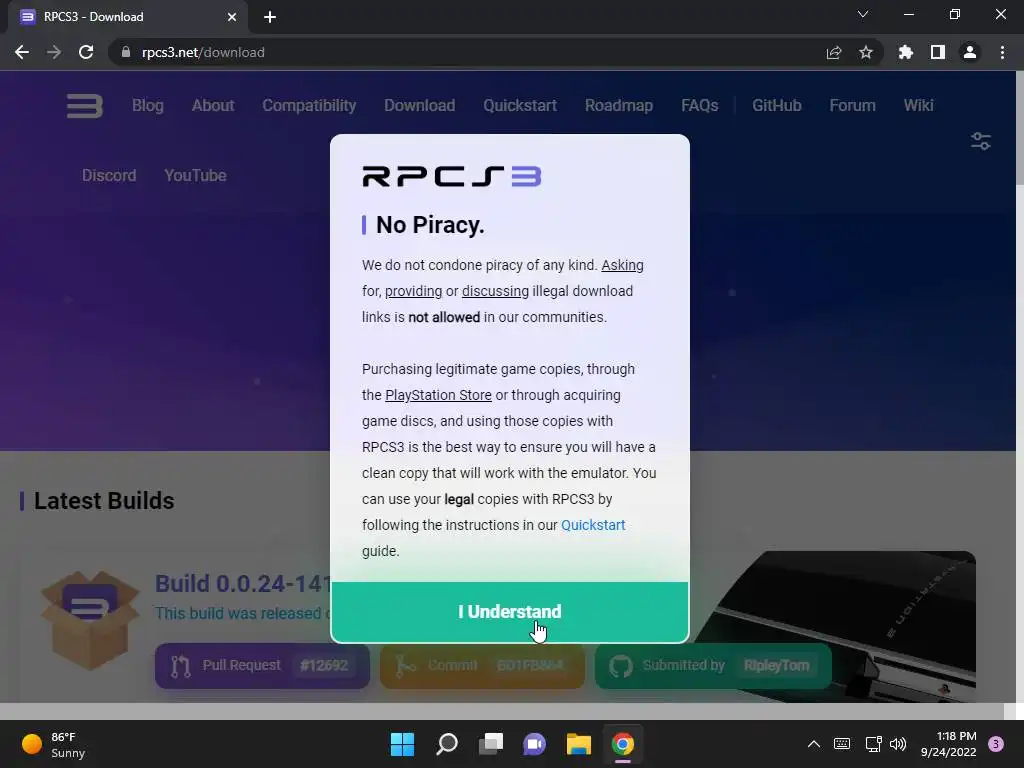Open the About menu item

213,105
